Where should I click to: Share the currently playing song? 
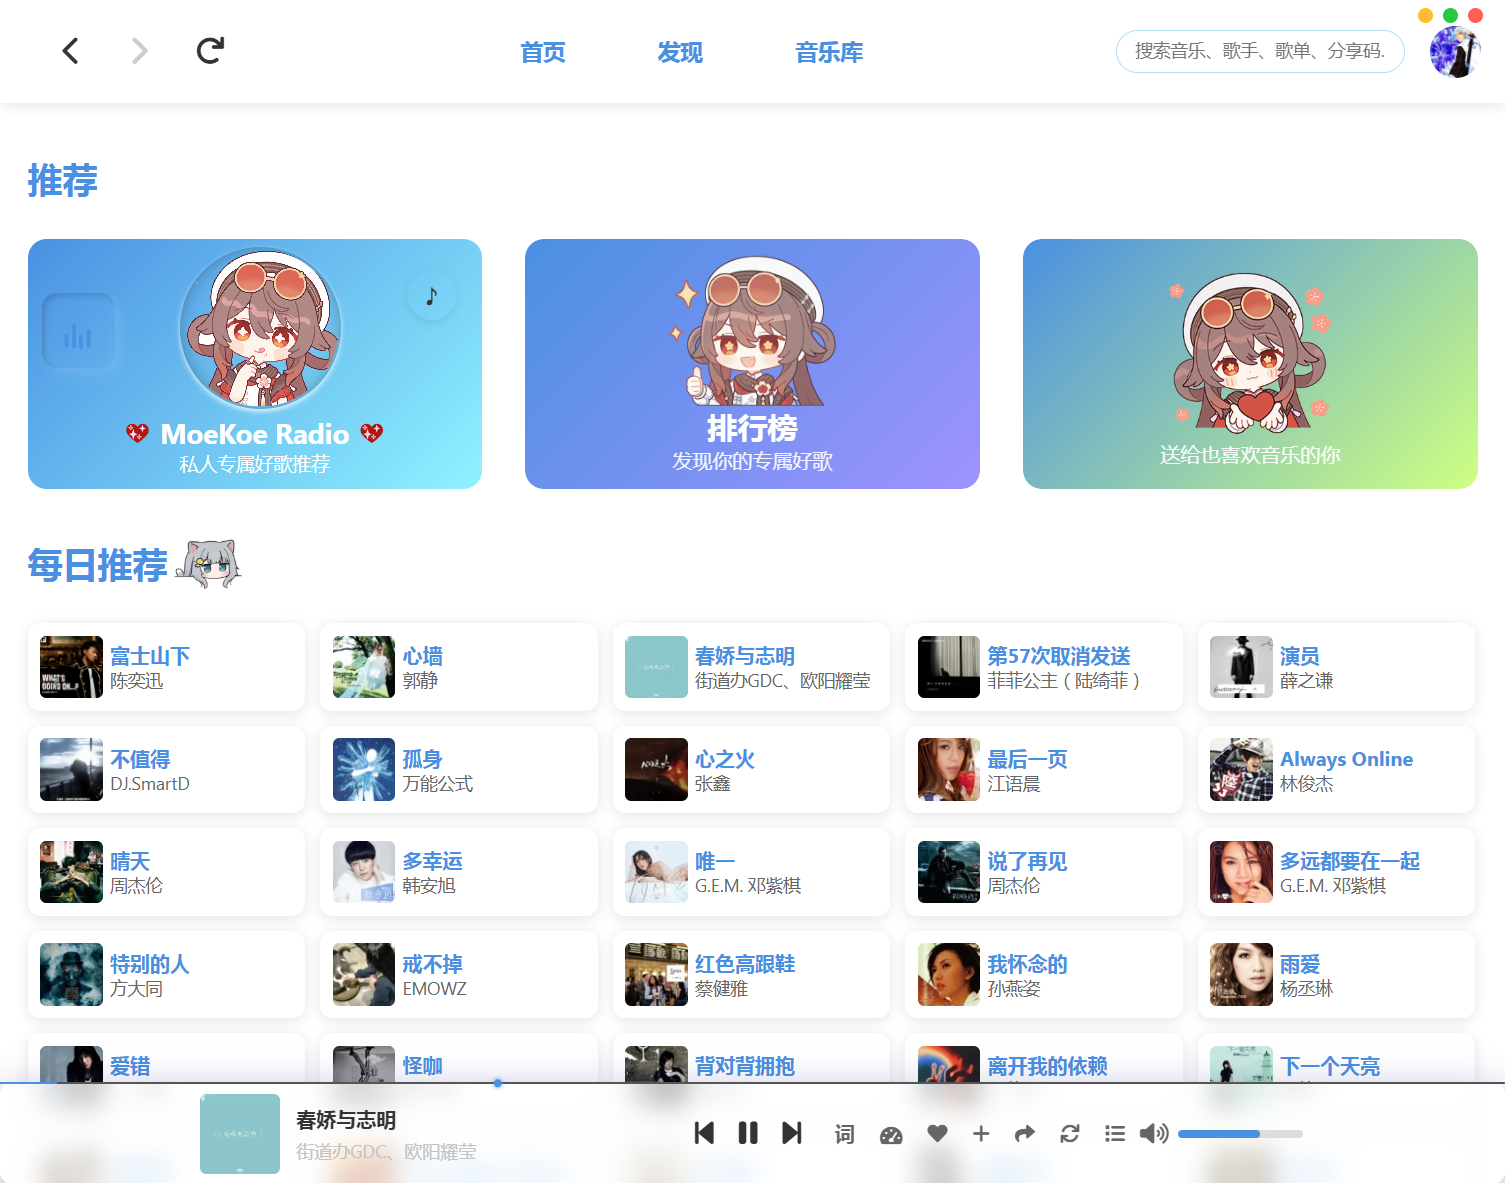1024,1133
